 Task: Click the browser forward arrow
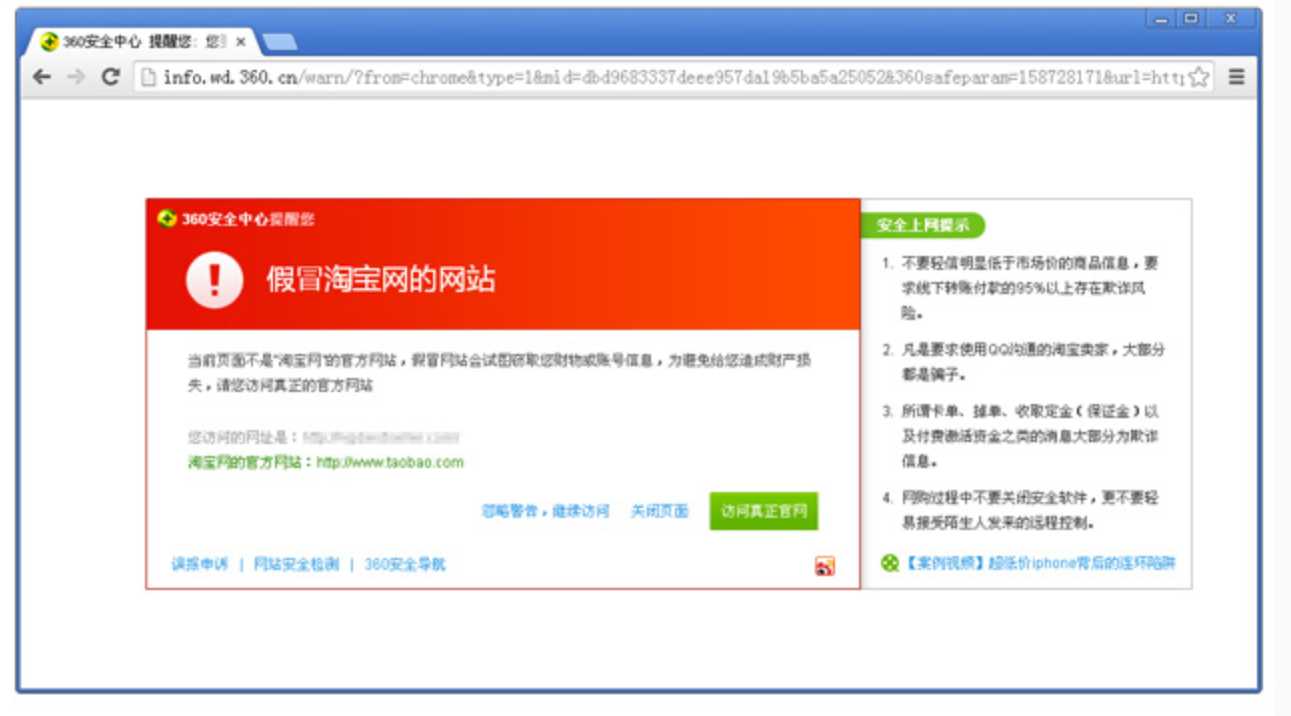(76, 77)
